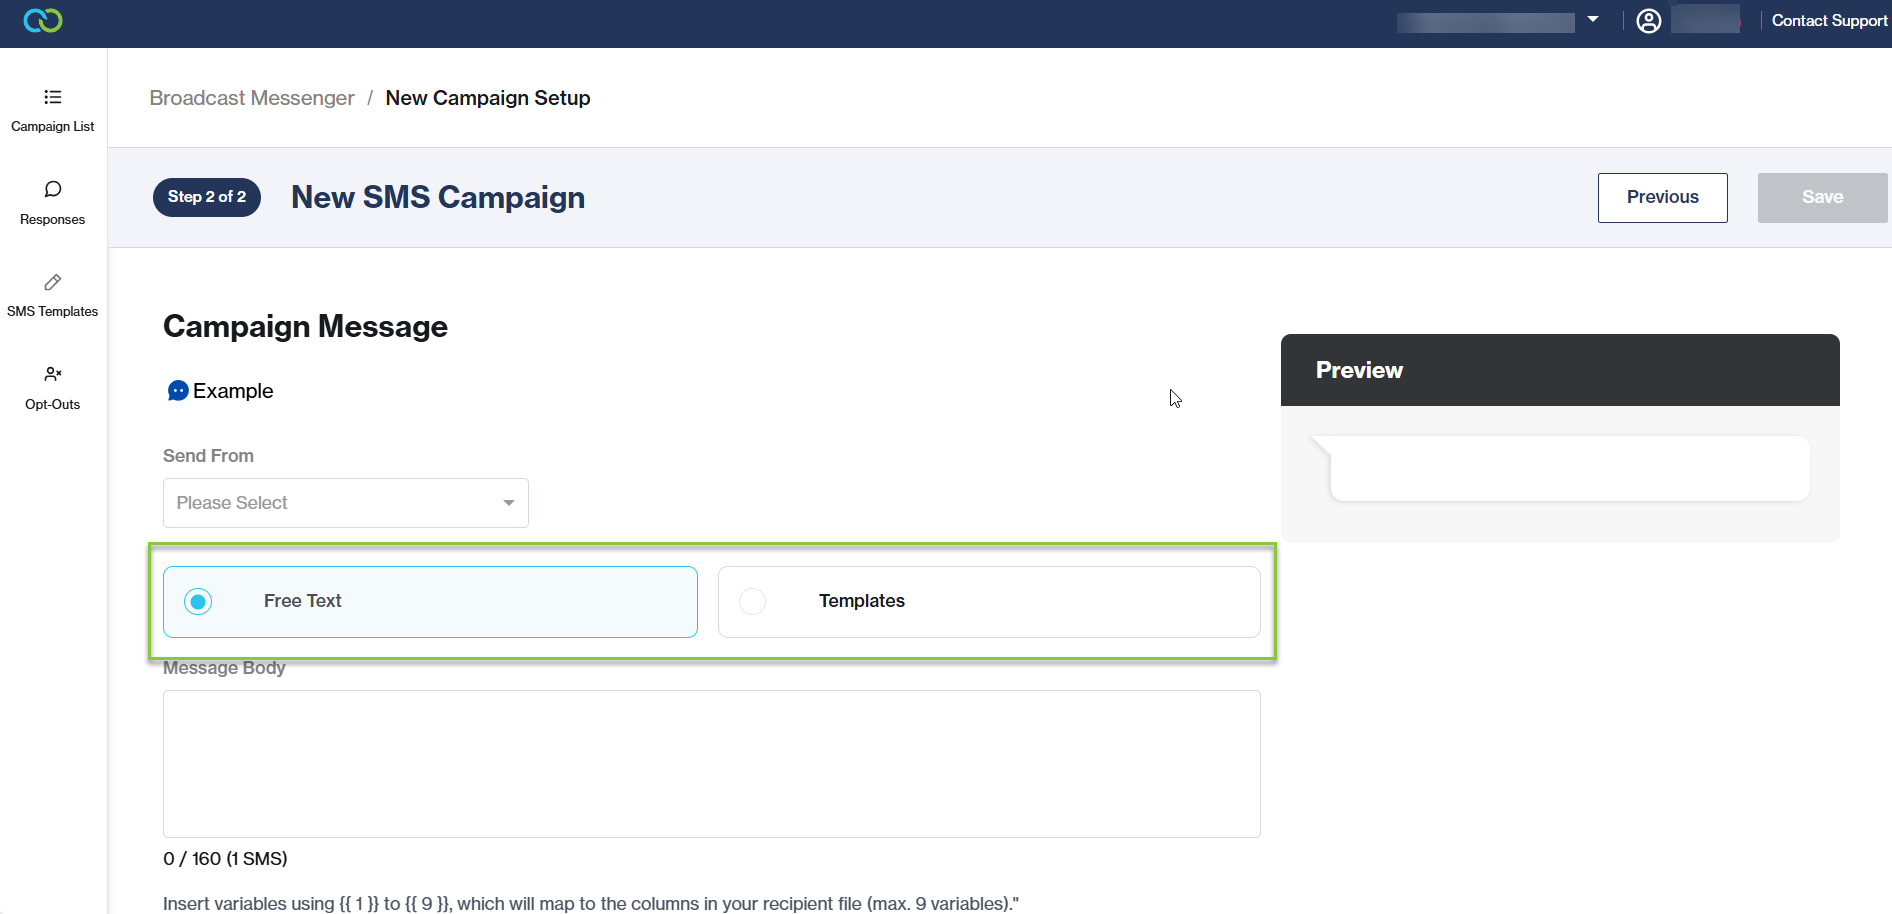Screen dimensions: 1892x914
Task: Click the Opt-Outs user icon
Action: pos(53,374)
